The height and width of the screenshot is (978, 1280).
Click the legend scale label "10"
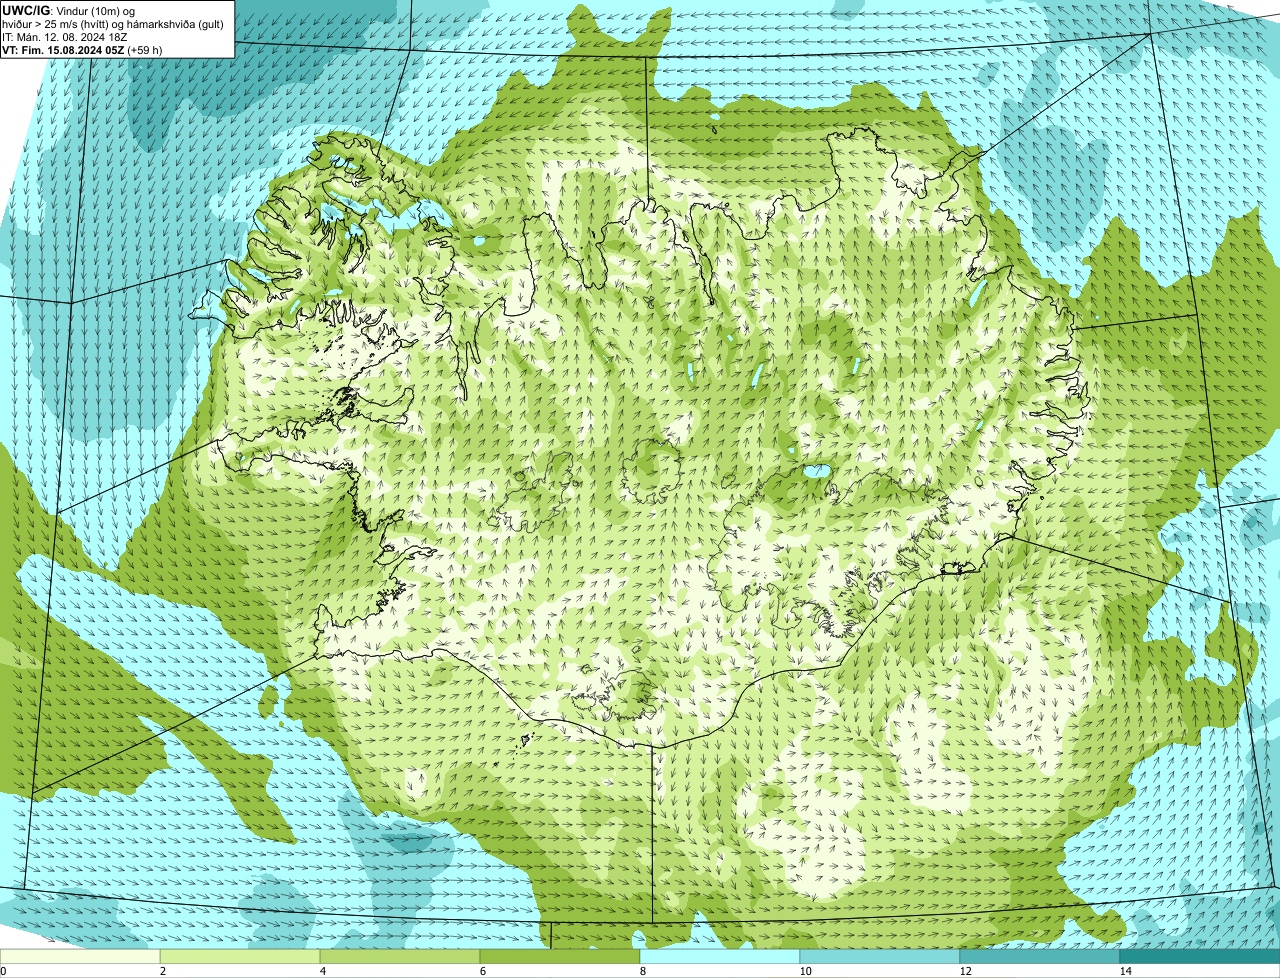(805, 971)
